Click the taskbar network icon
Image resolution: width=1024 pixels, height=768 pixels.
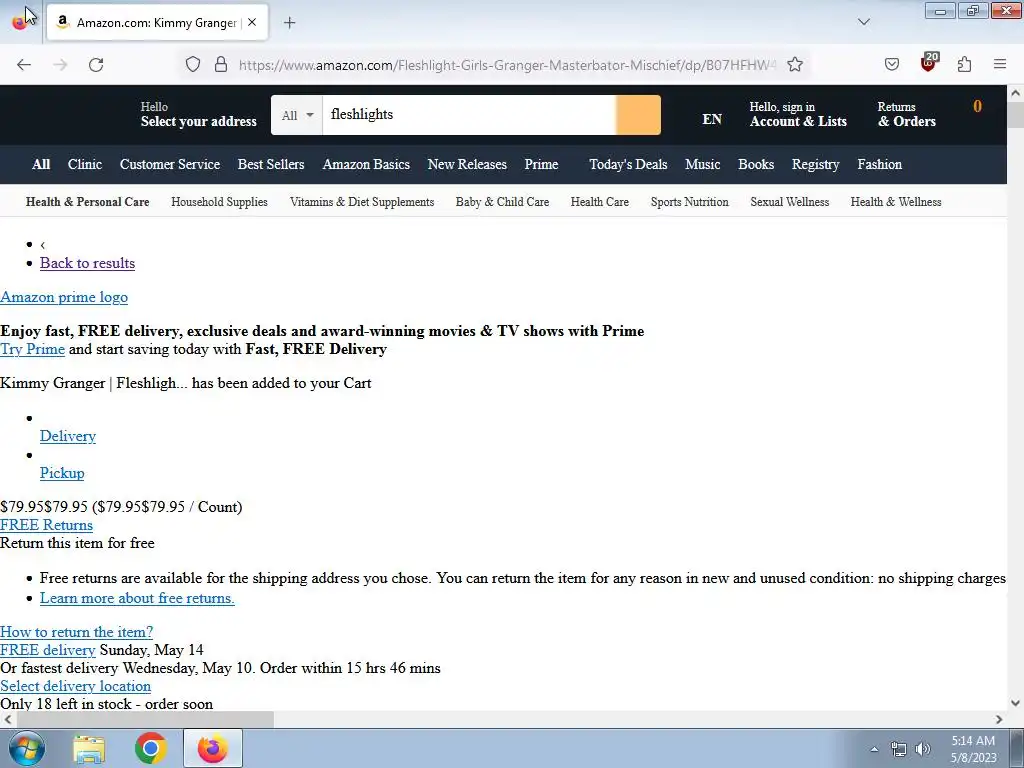click(899, 749)
